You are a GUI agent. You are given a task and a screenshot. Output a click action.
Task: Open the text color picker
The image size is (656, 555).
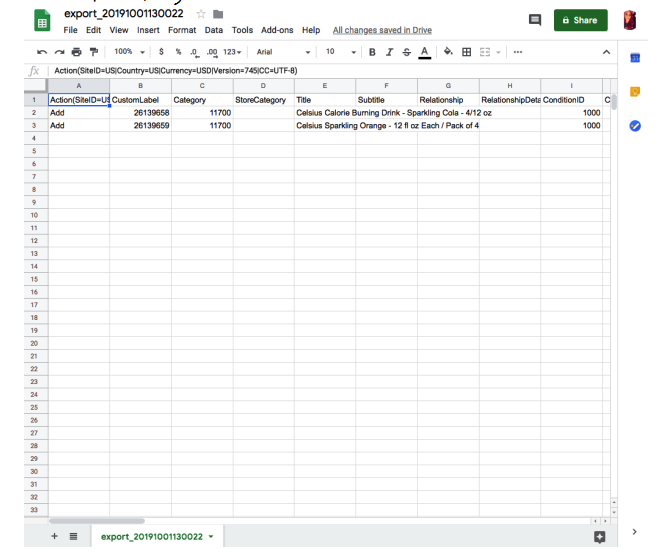point(424,52)
